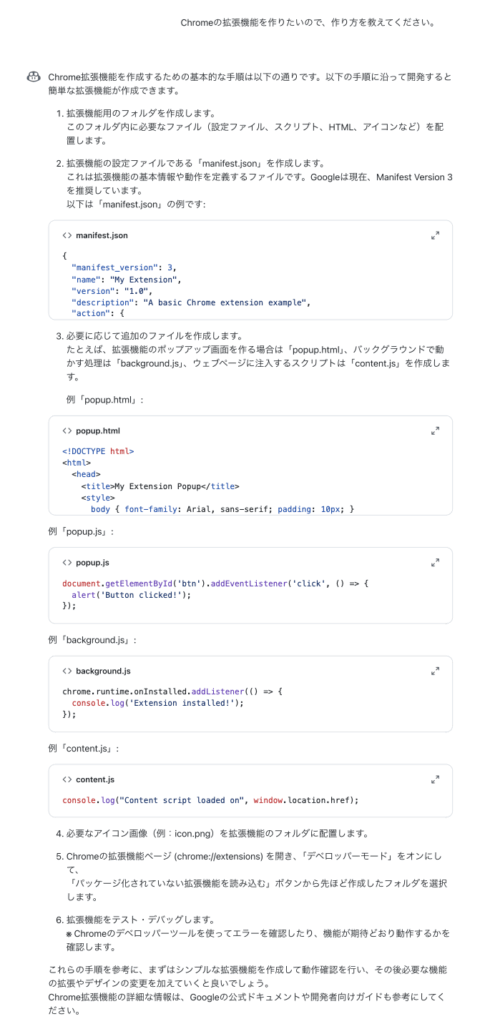This screenshot has width=485, height=1024.
Task: Click the user message about Chrome拡張機能
Action: click(308, 23)
